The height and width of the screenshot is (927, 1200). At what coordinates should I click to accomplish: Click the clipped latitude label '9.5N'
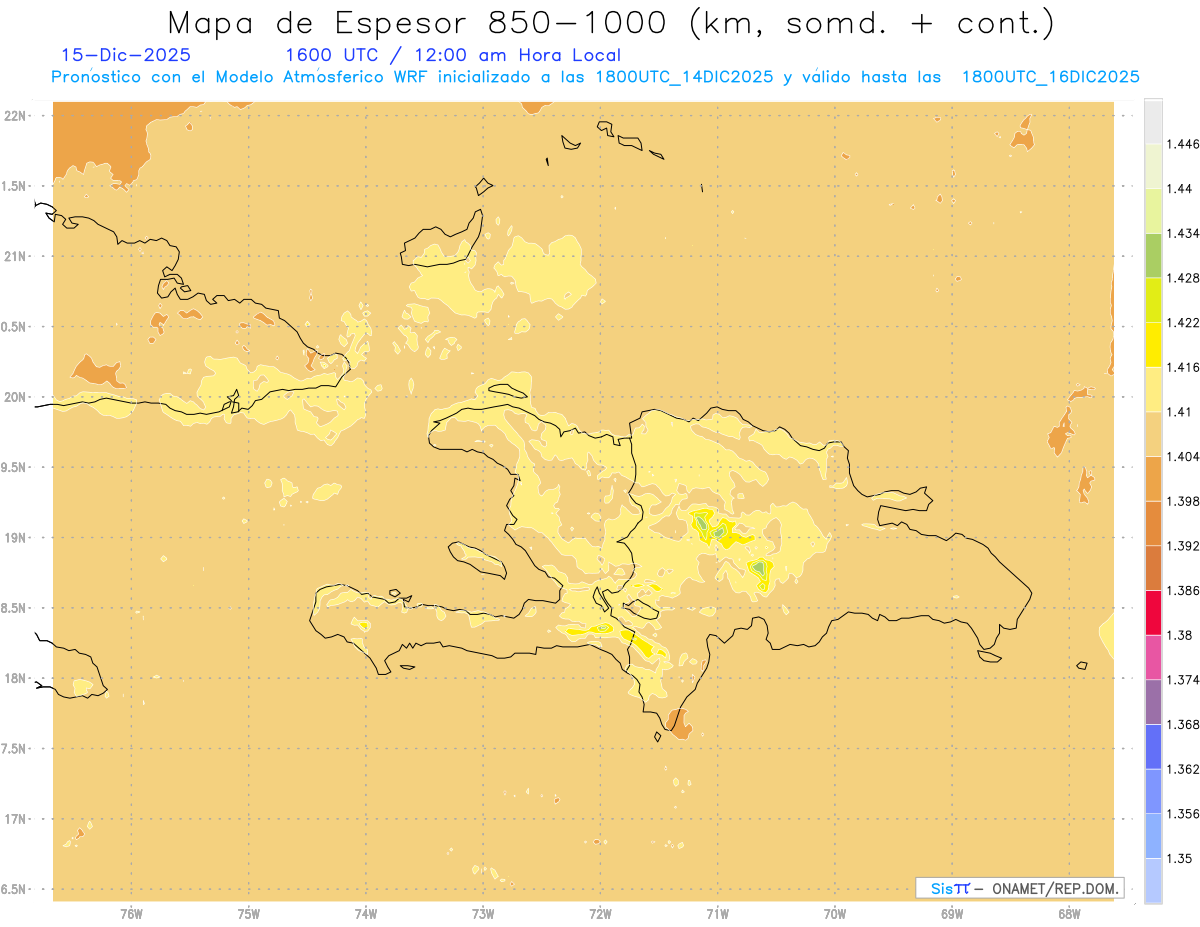point(15,468)
